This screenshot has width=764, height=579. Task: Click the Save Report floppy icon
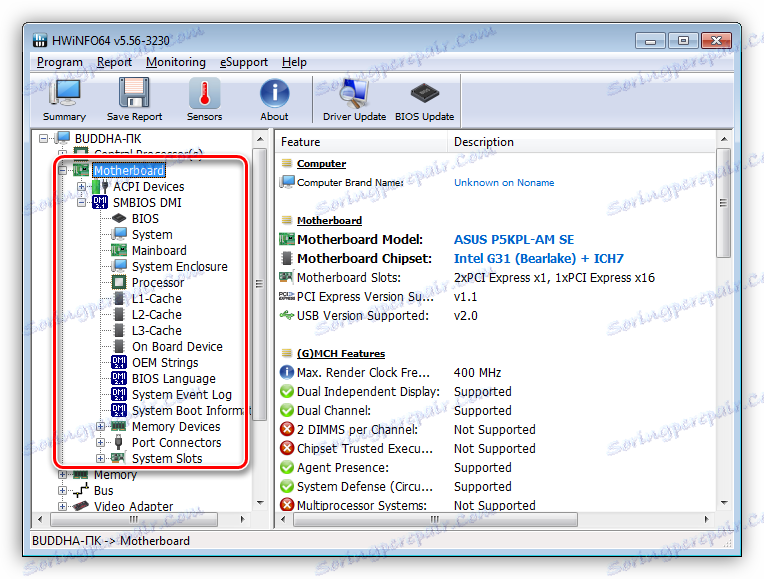[134, 93]
